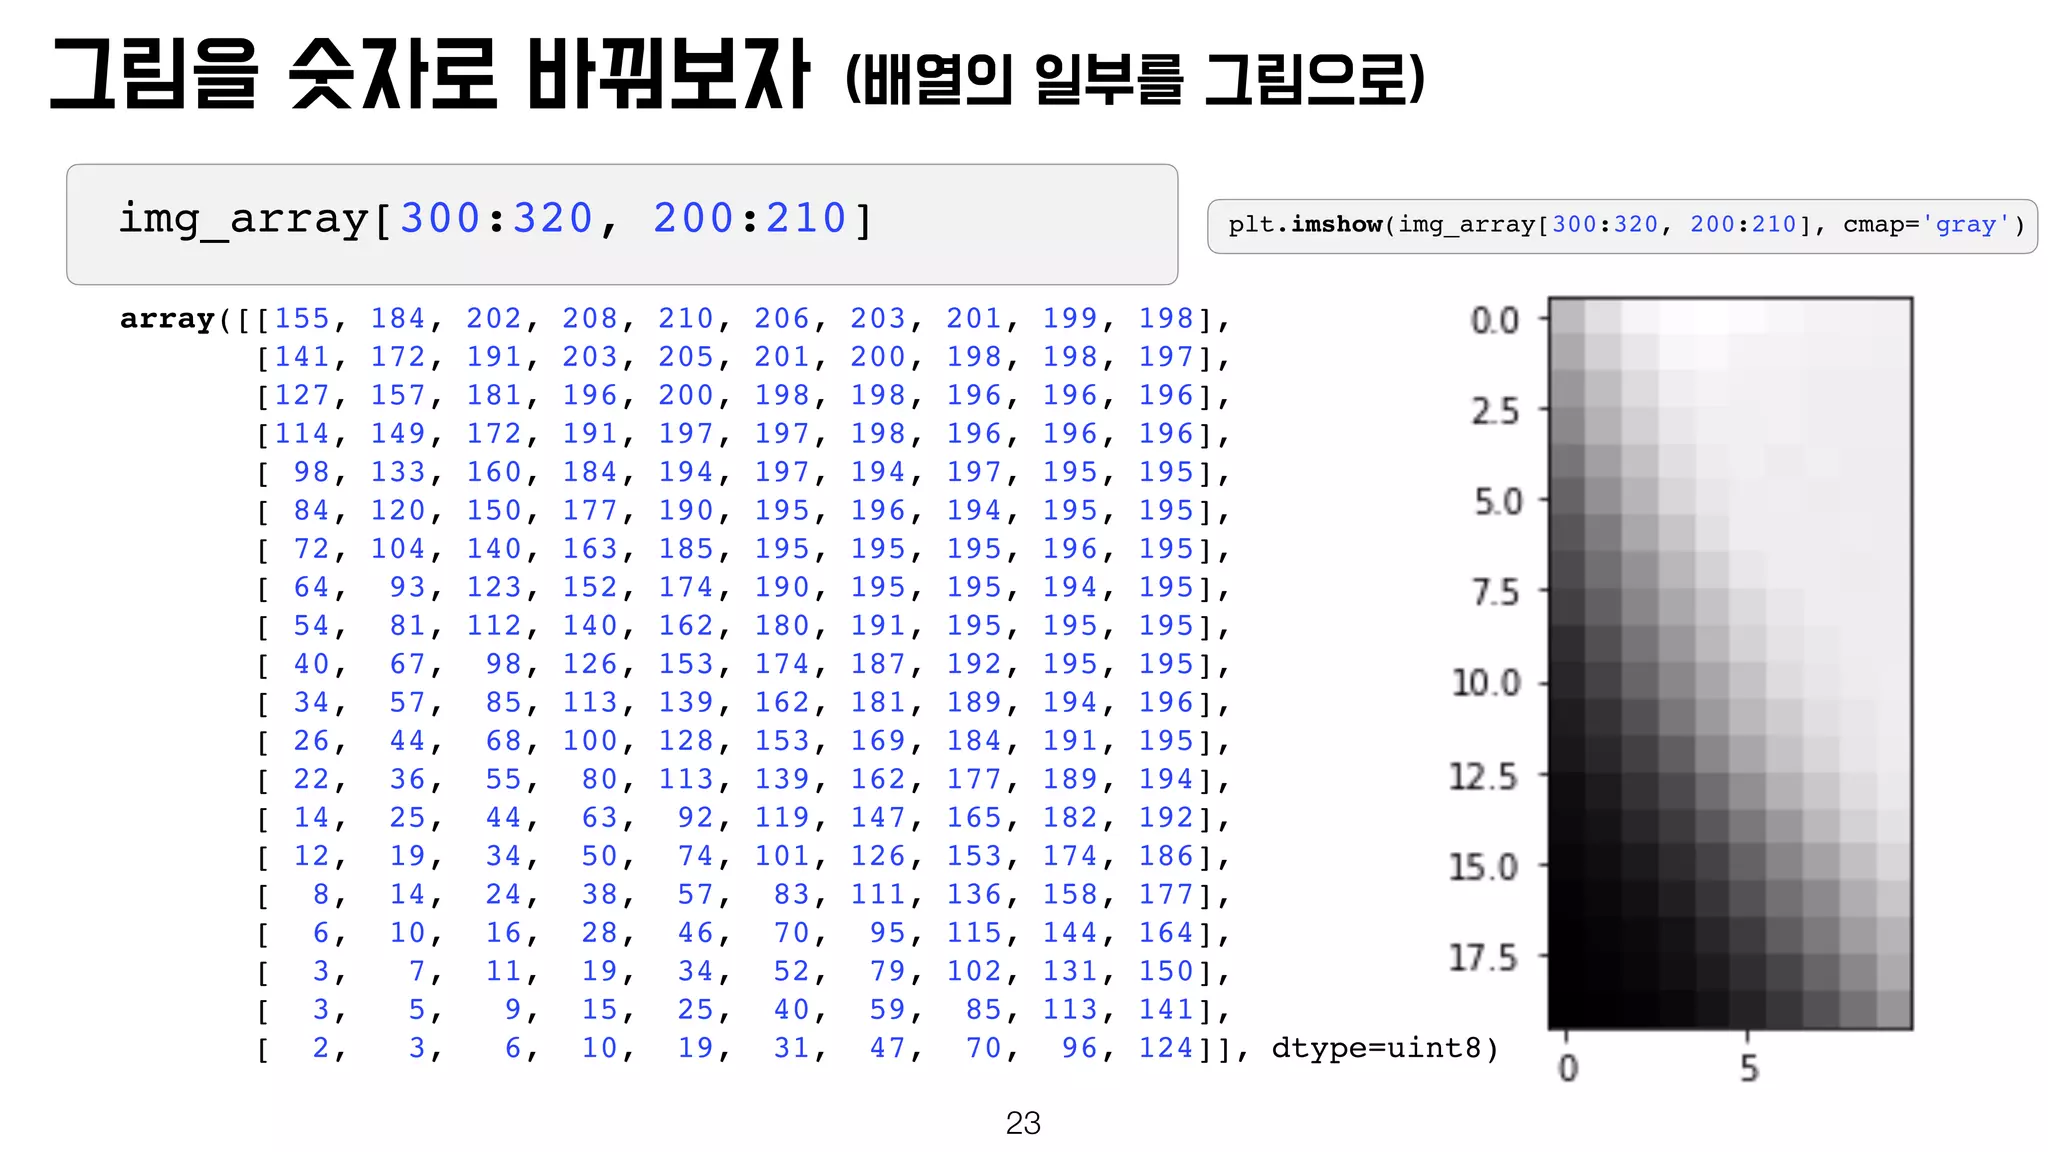Click the array value 100

tap(590, 740)
